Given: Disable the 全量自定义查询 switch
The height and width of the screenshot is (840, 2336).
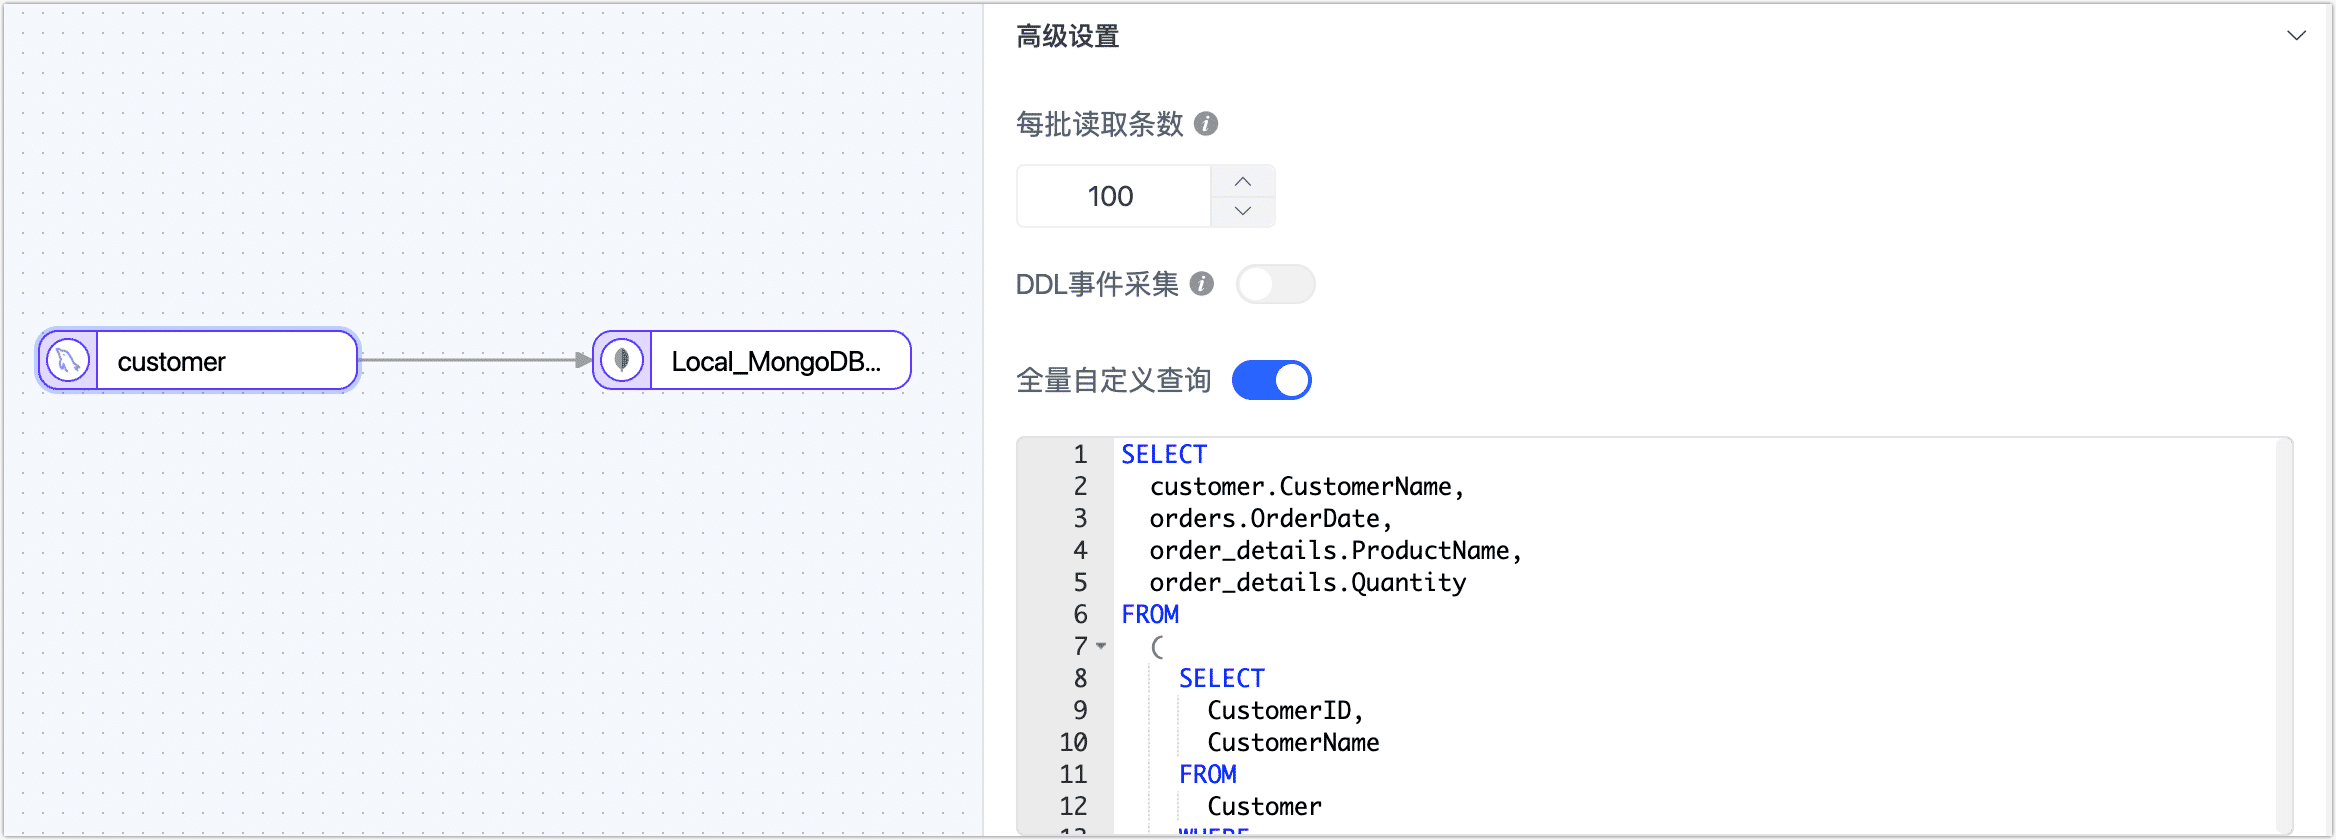Looking at the screenshot, I should [x=1271, y=380].
